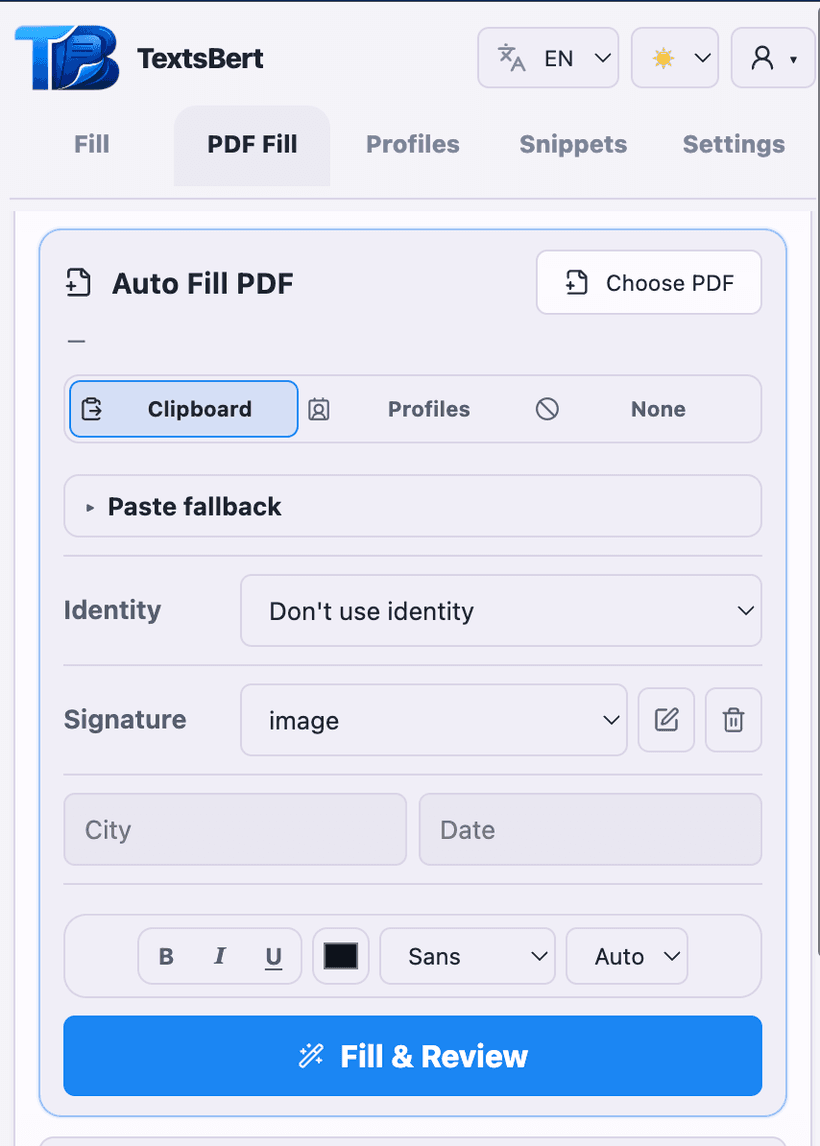Switch to the Snippets tab

pyautogui.click(x=572, y=144)
